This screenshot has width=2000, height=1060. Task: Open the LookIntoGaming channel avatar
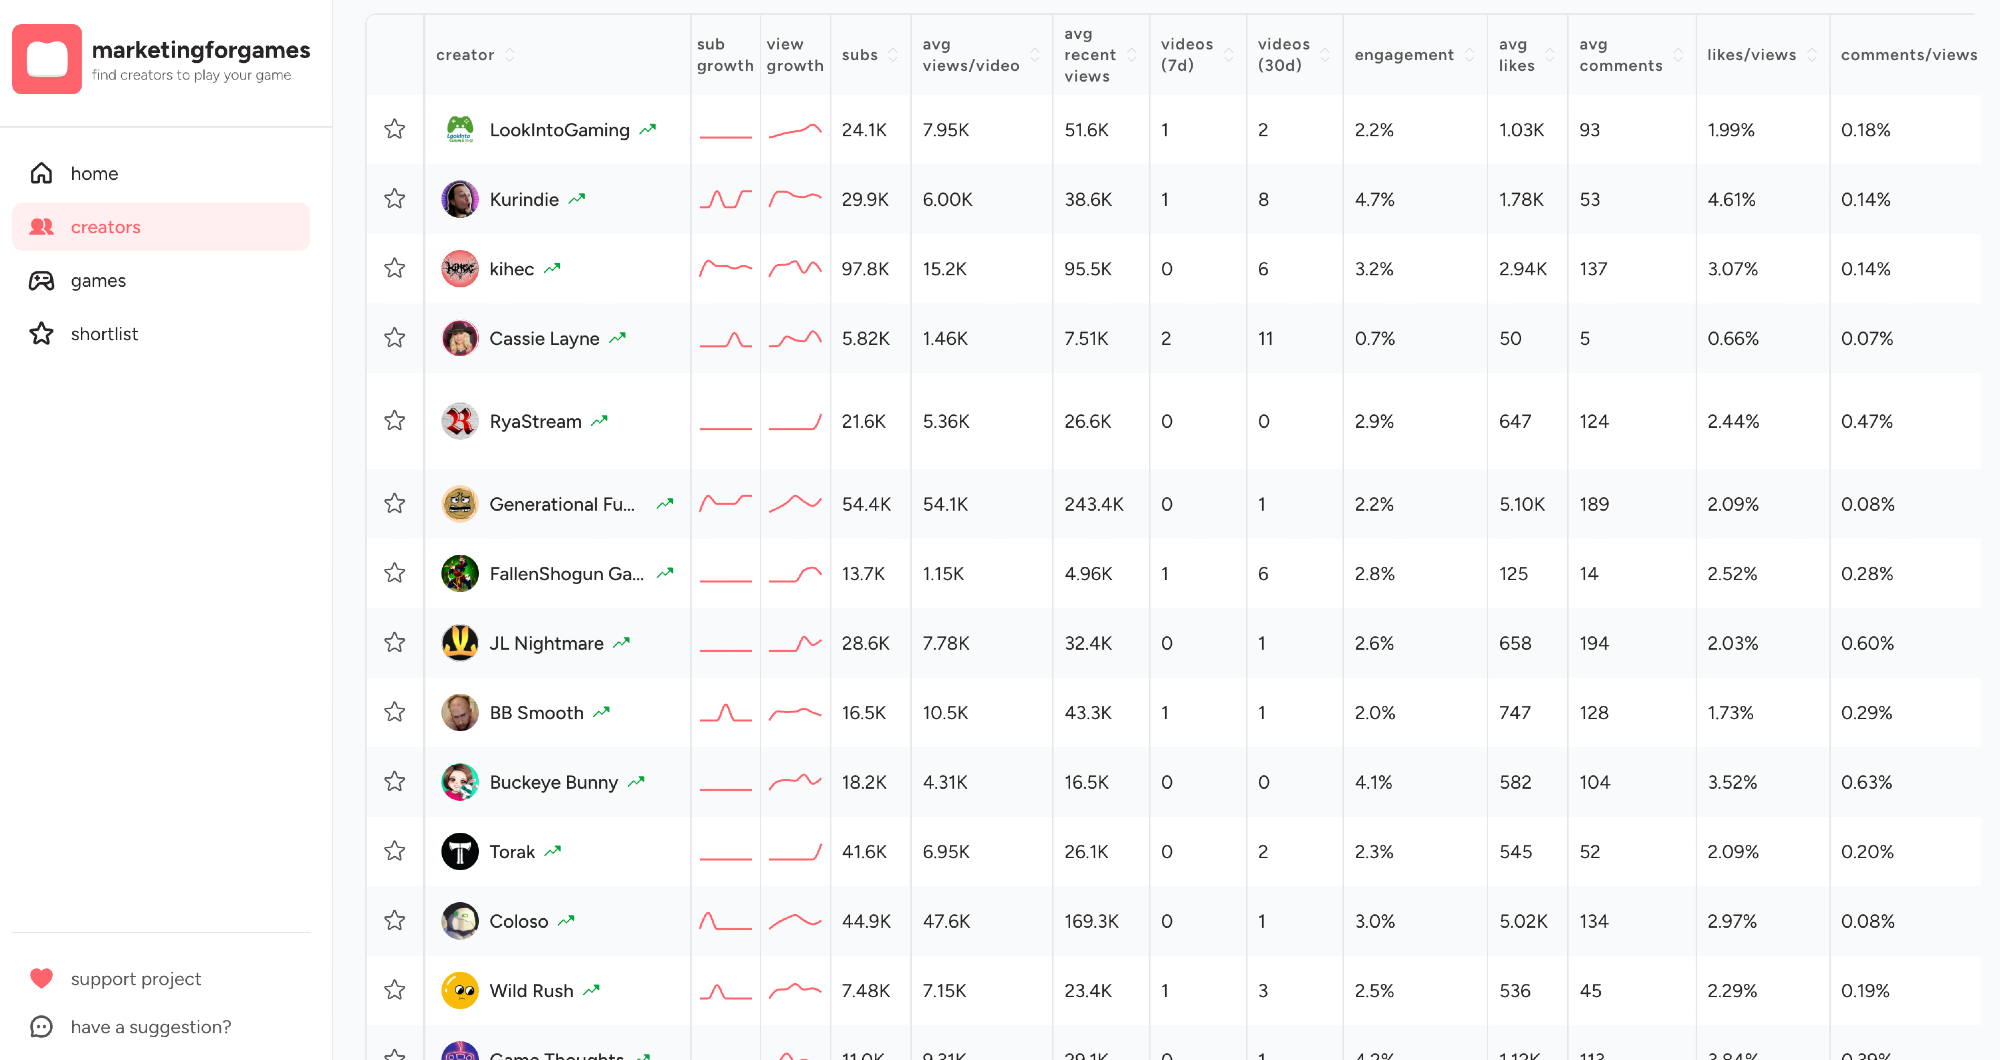[x=460, y=130]
